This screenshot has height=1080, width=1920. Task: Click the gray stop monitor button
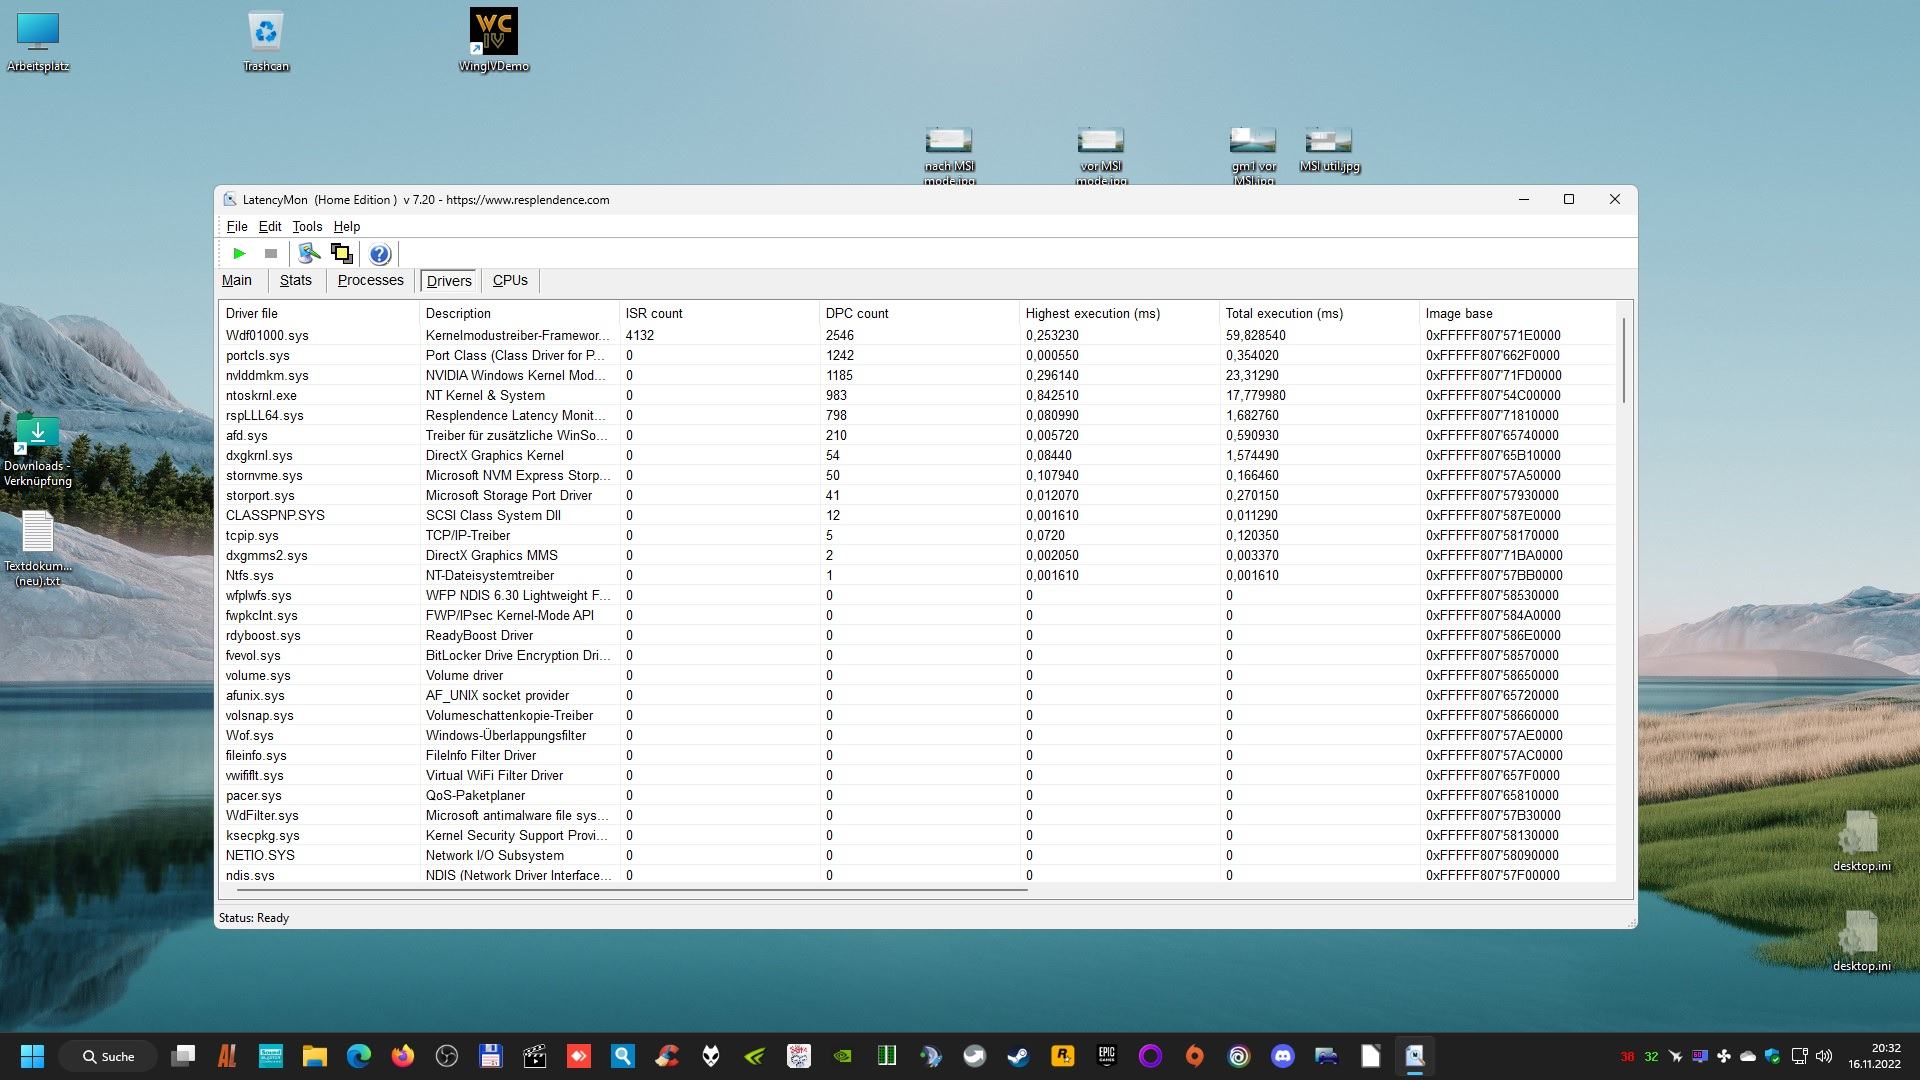pos(270,254)
